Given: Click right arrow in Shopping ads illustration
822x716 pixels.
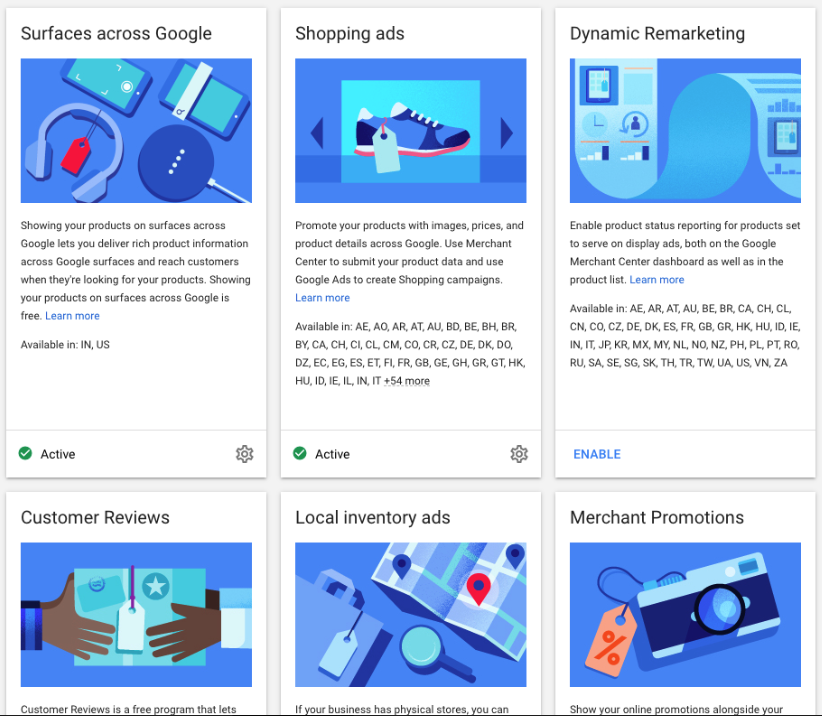Looking at the screenshot, I should pyautogui.click(x=506, y=132).
